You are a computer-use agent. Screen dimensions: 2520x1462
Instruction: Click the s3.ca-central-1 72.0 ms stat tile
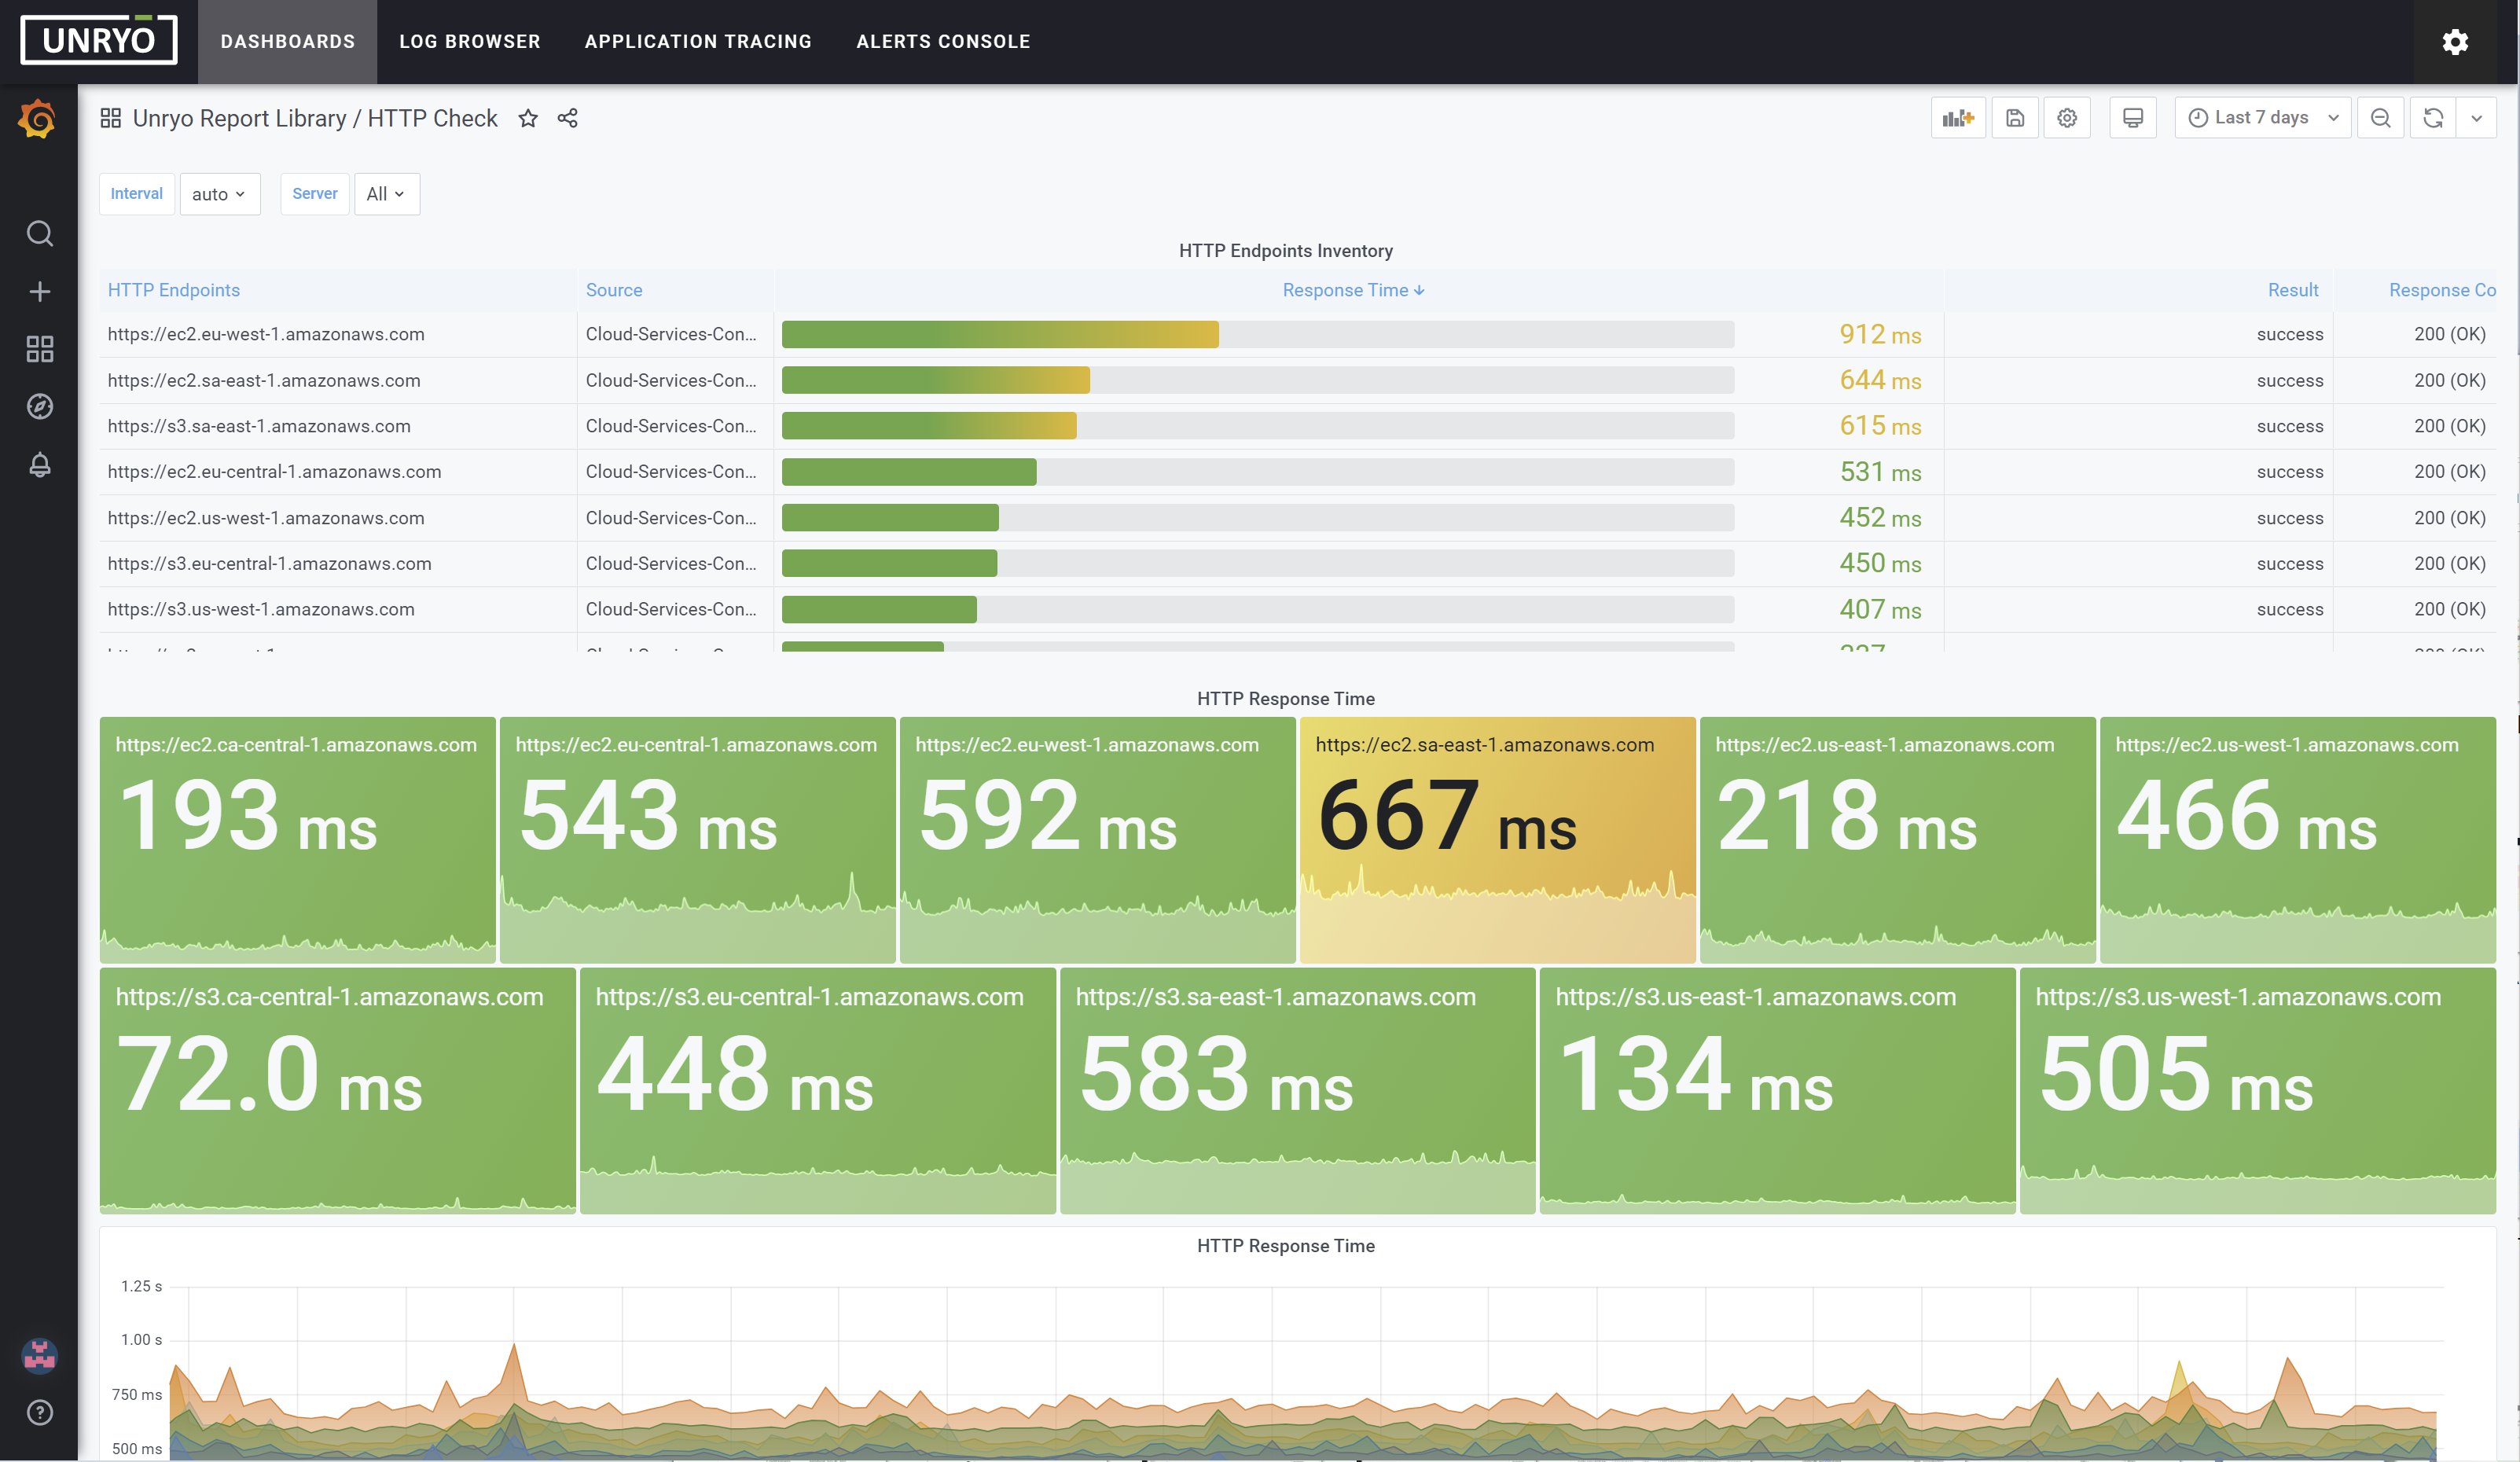(338, 1091)
